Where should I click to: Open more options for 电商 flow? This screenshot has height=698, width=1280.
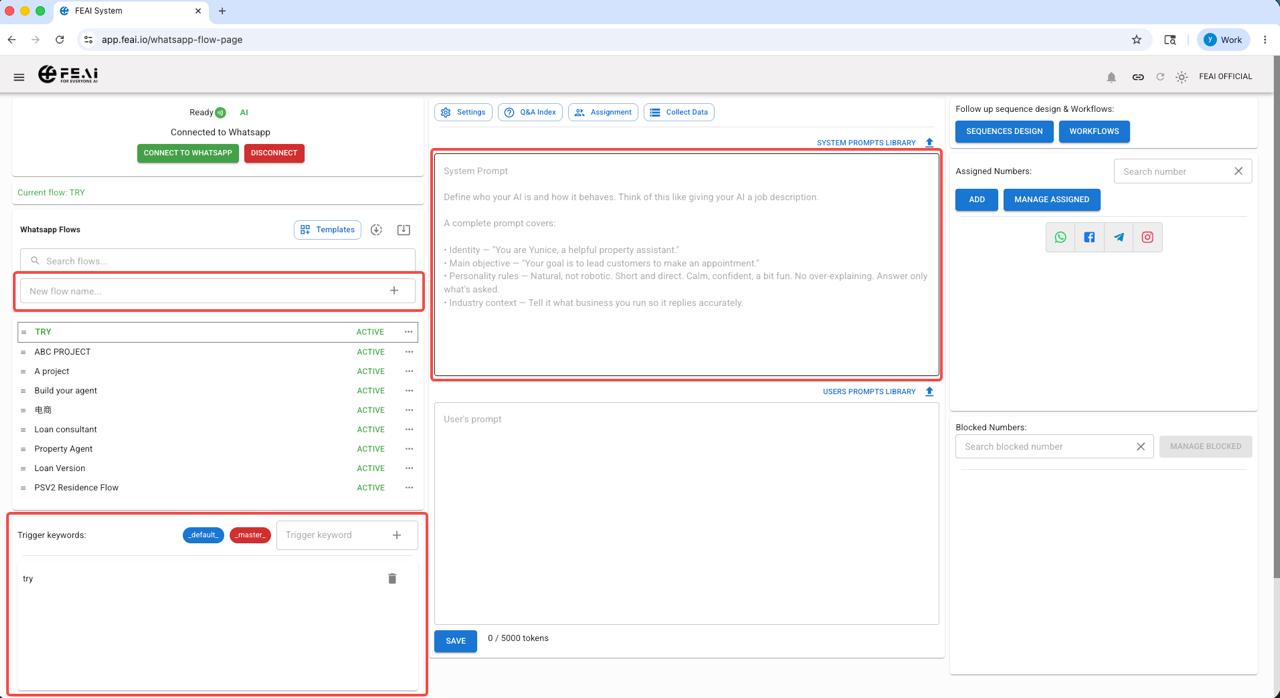click(408, 410)
